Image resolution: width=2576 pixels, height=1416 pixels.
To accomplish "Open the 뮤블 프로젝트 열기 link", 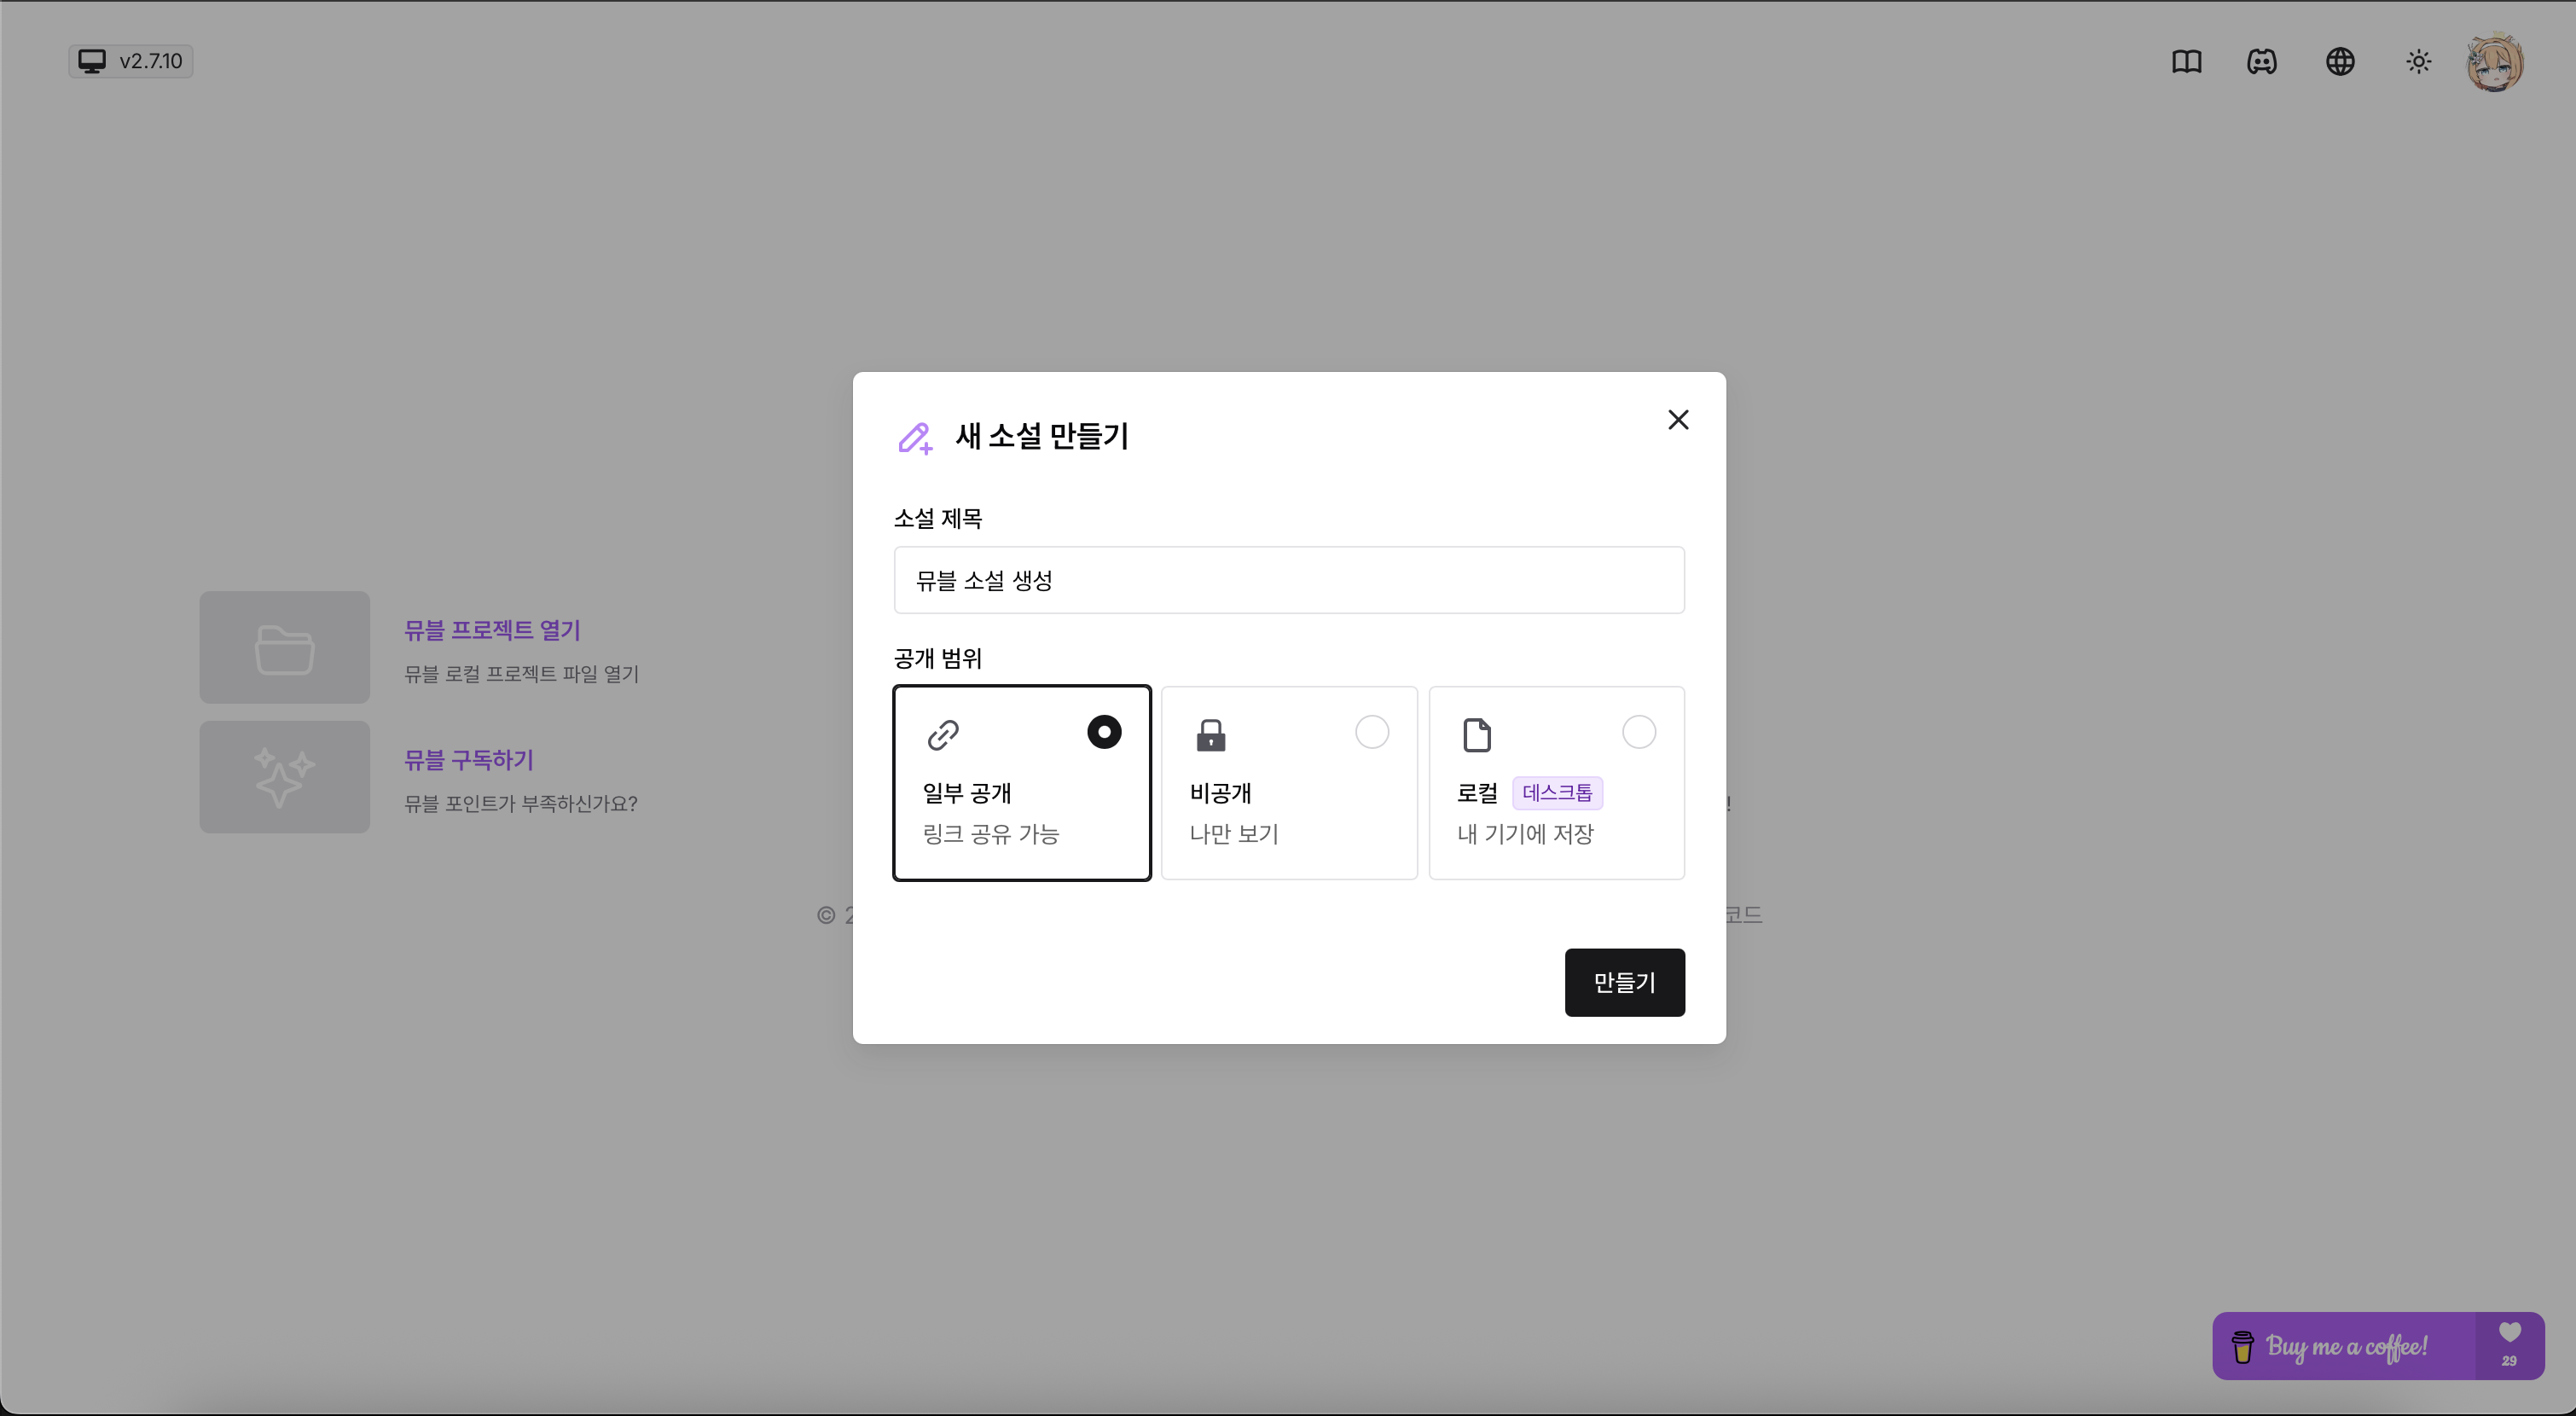I will (492, 630).
